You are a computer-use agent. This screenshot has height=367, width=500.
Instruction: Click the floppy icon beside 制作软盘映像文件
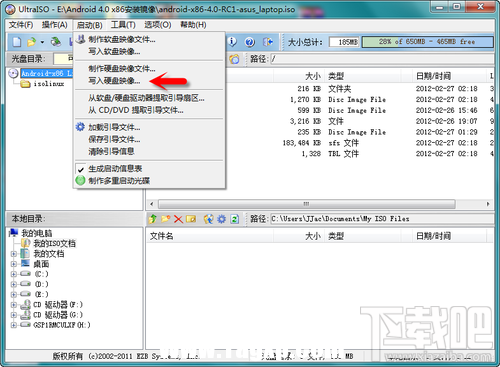click(x=80, y=39)
